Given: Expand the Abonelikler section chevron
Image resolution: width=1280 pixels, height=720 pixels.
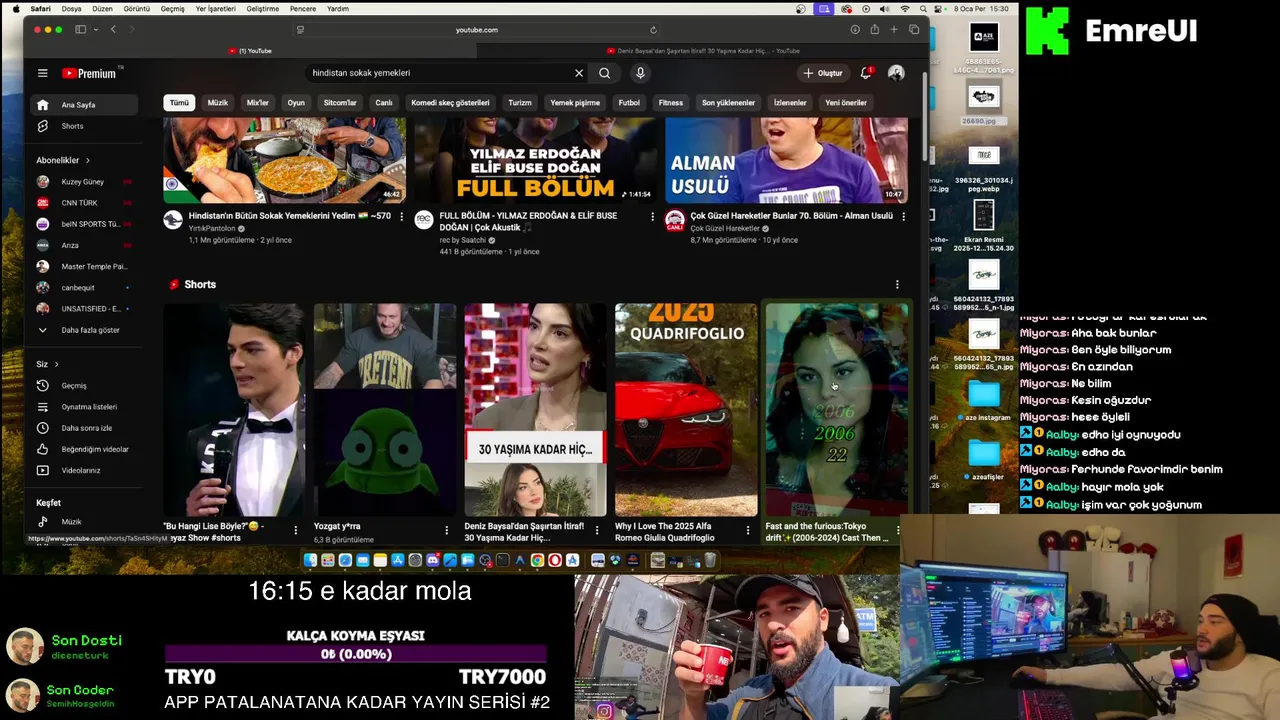Looking at the screenshot, I should (x=87, y=160).
